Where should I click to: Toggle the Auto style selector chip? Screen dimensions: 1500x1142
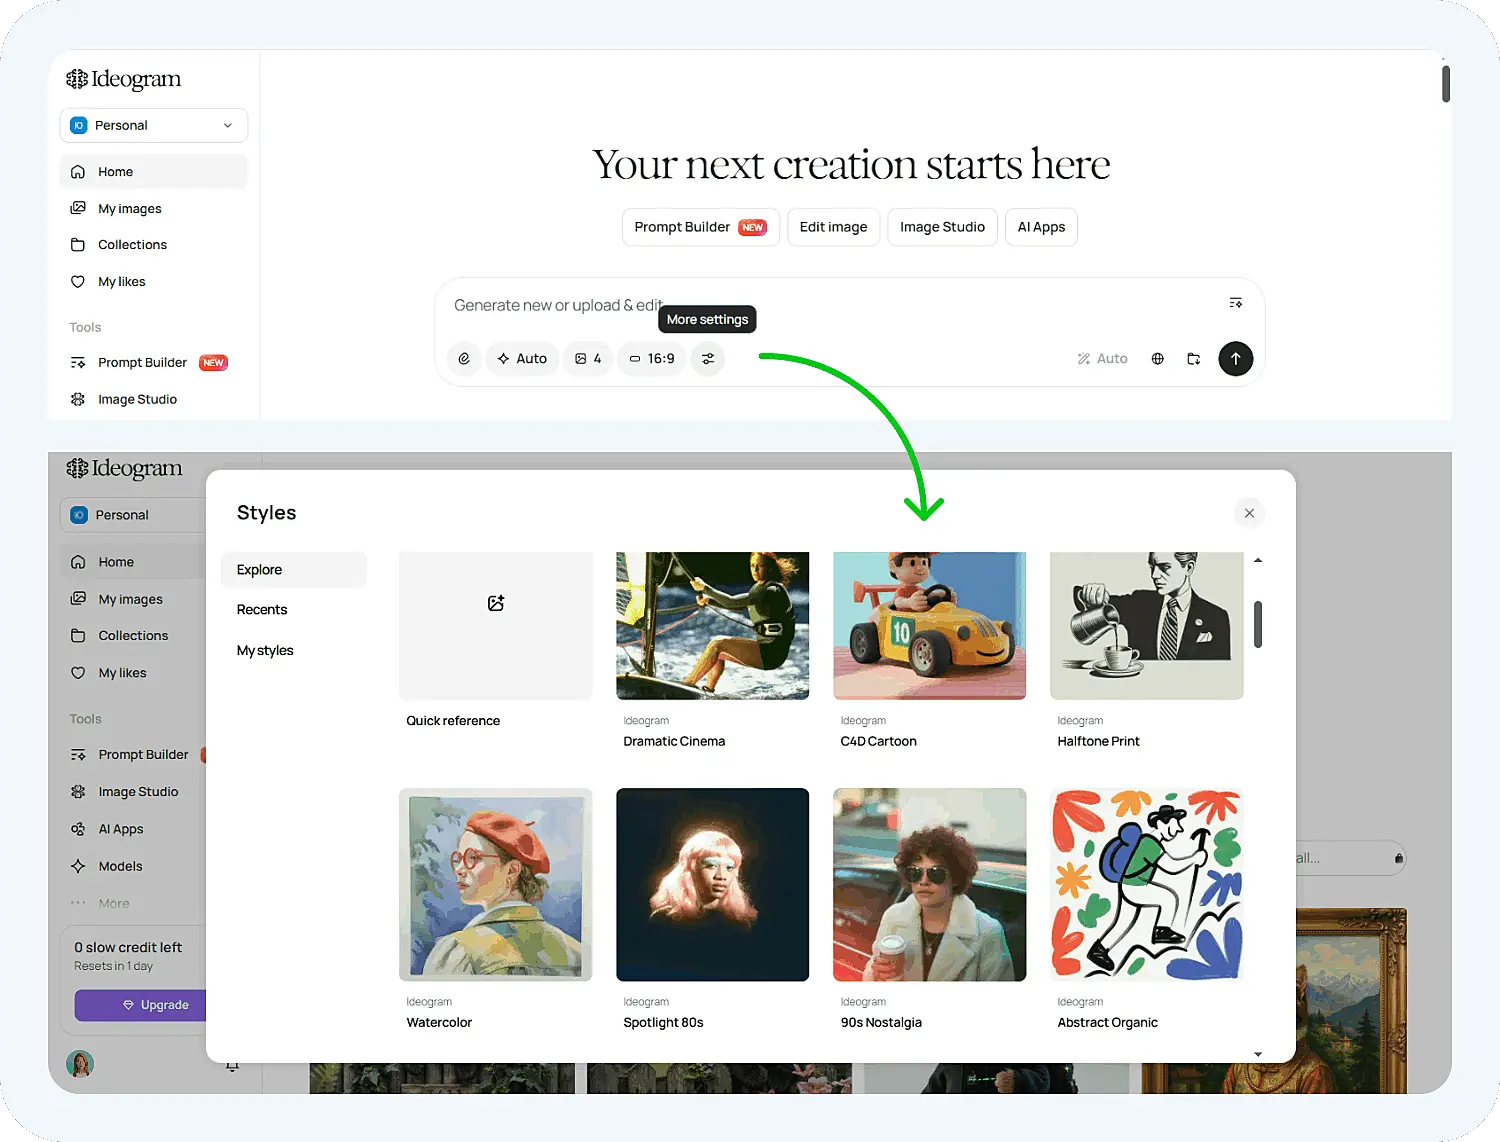click(522, 359)
